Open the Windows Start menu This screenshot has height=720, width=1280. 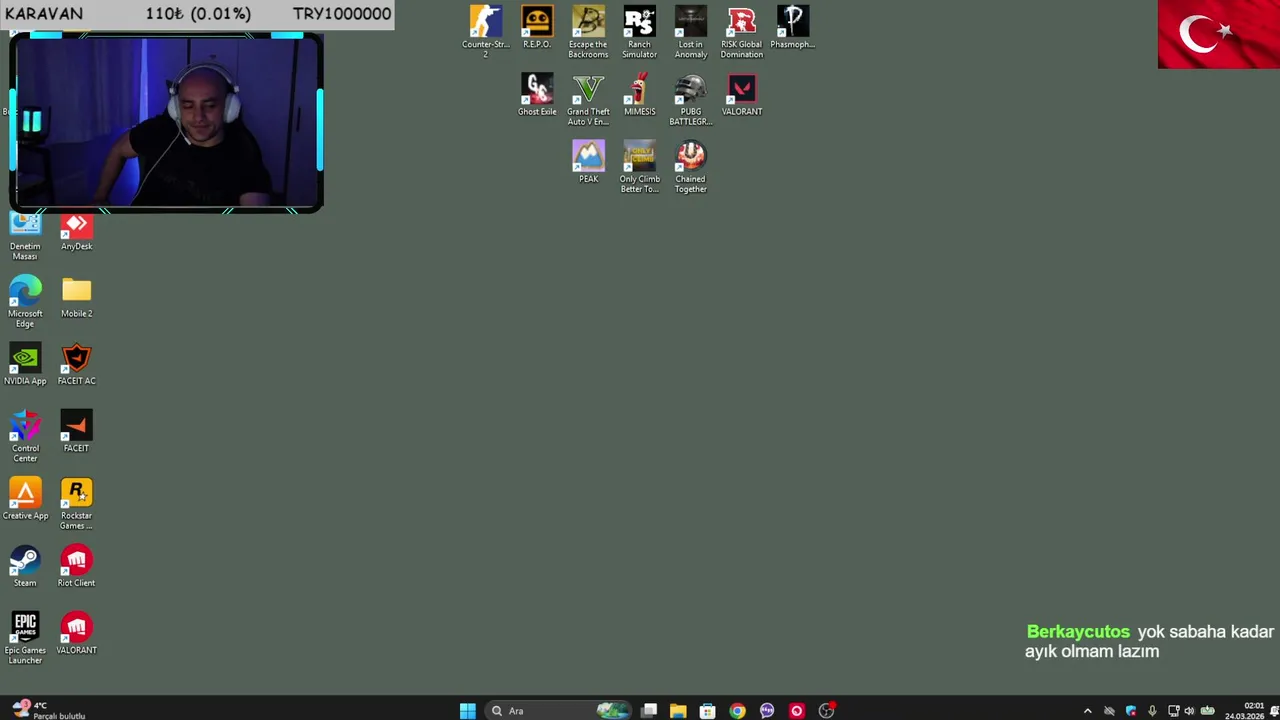[467, 711]
